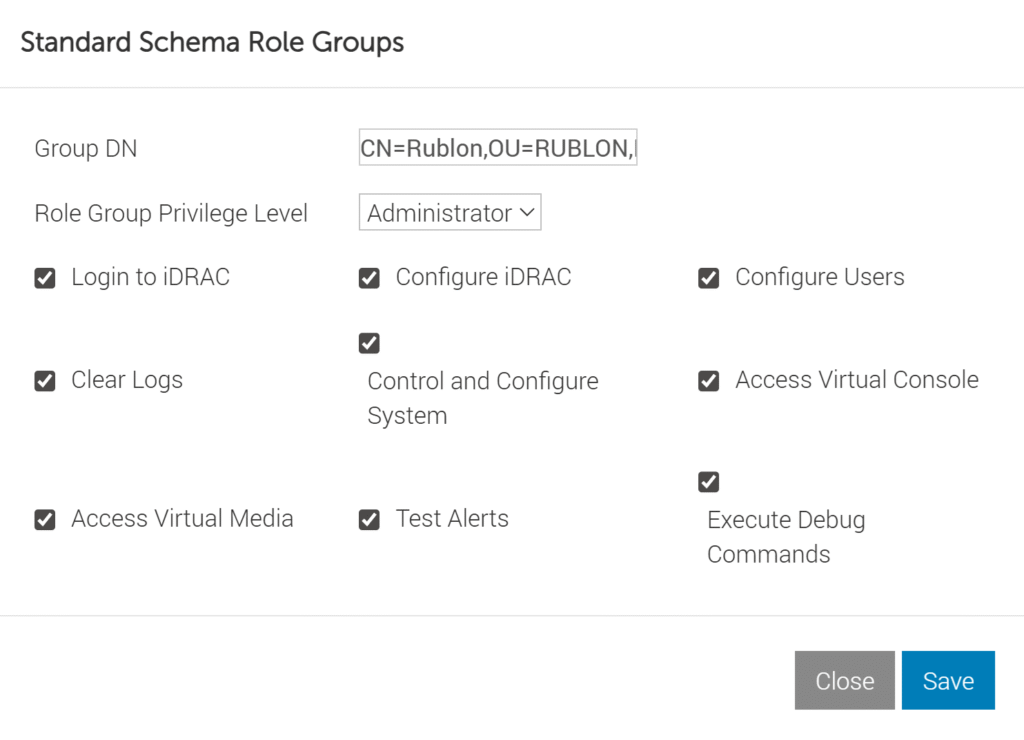
Task: Toggle the Login to iDRAC checkbox
Action: (x=44, y=278)
